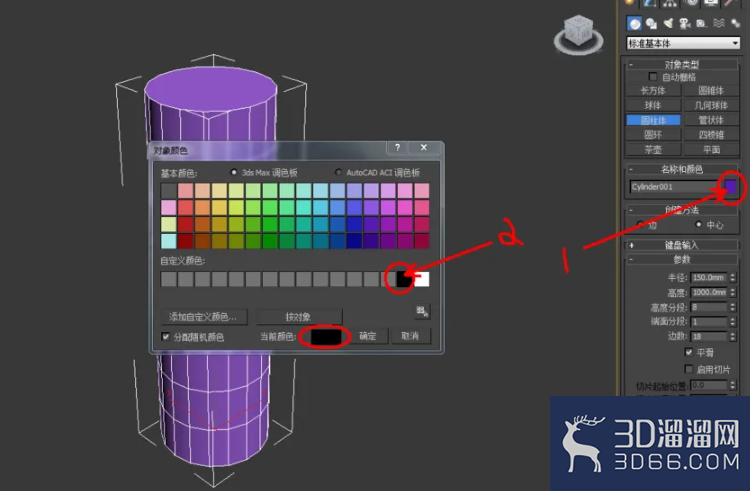Enable the 启用切片 checkbox
750x491 pixels.
(x=689, y=369)
